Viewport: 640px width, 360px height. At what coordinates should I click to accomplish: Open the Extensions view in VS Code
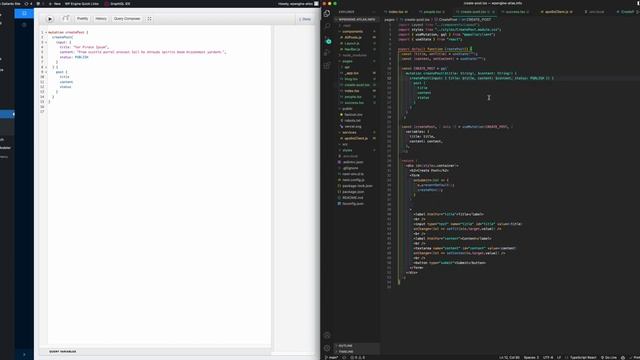point(327,66)
